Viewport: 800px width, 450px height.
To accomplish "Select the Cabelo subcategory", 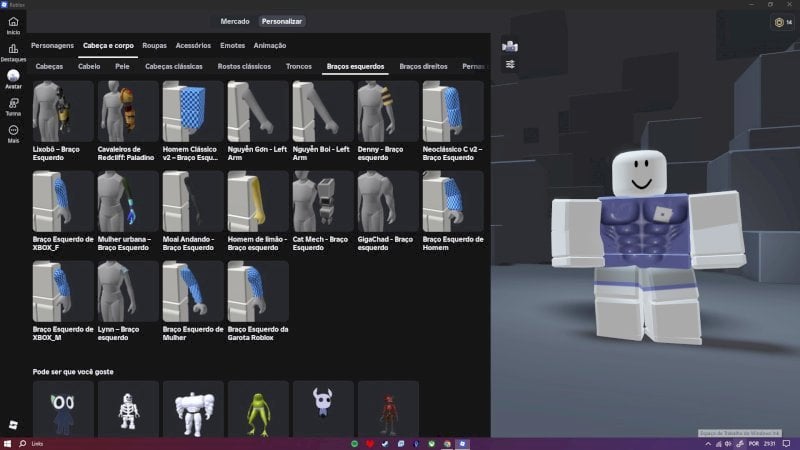I will [89, 66].
